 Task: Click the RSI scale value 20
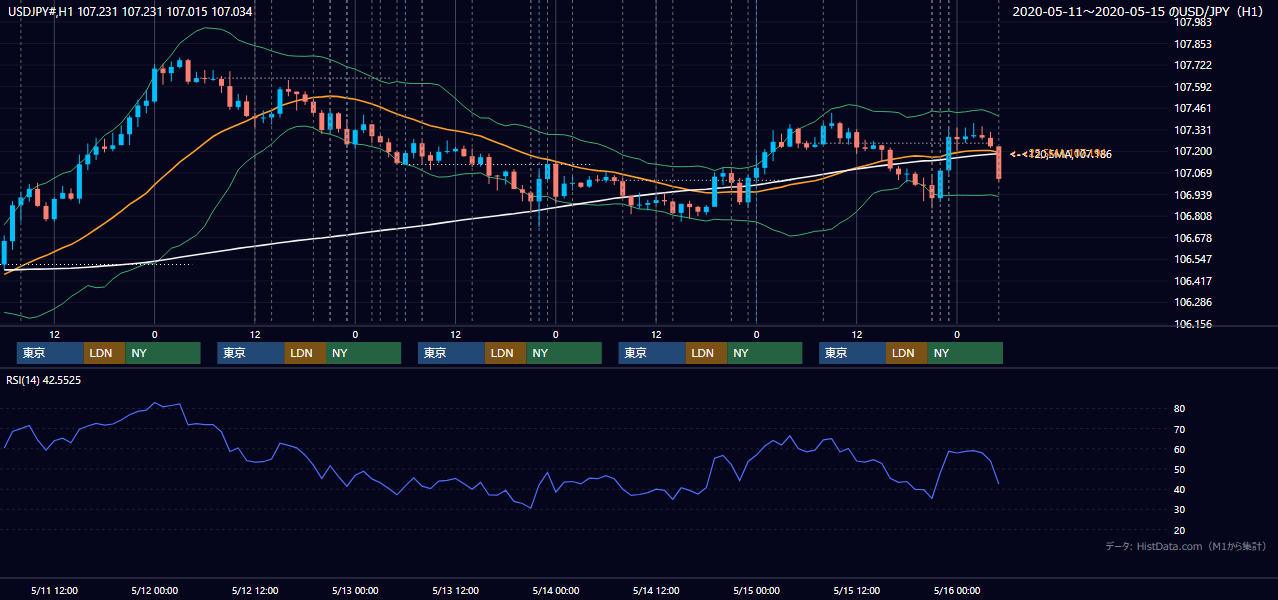pyautogui.click(x=1179, y=530)
